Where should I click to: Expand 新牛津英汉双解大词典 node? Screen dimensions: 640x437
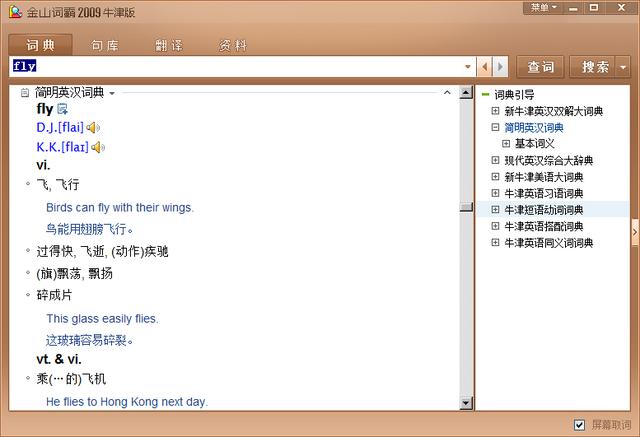(x=496, y=111)
